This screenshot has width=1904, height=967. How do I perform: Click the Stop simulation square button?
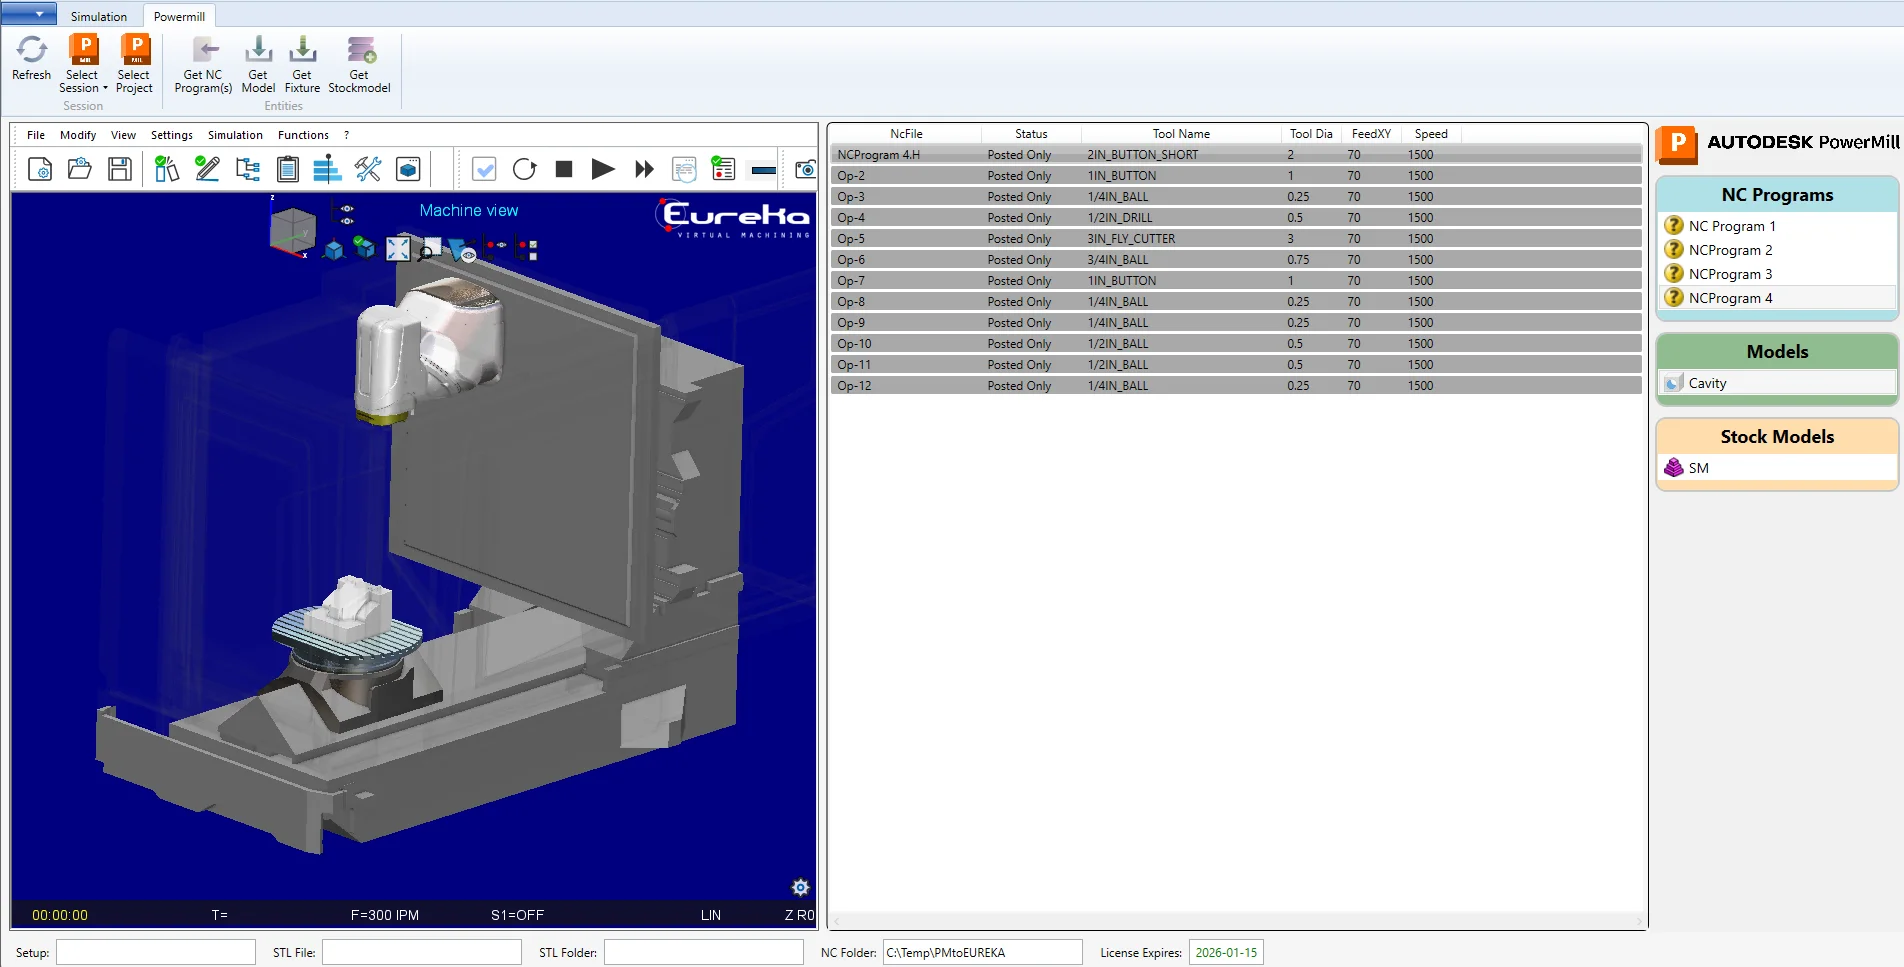(x=564, y=169)
